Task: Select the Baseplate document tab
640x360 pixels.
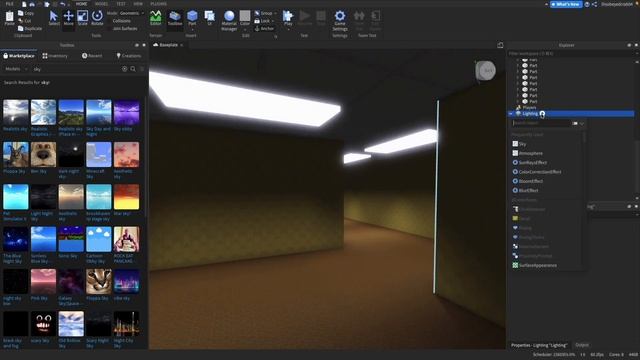Action: pos(169,45)
